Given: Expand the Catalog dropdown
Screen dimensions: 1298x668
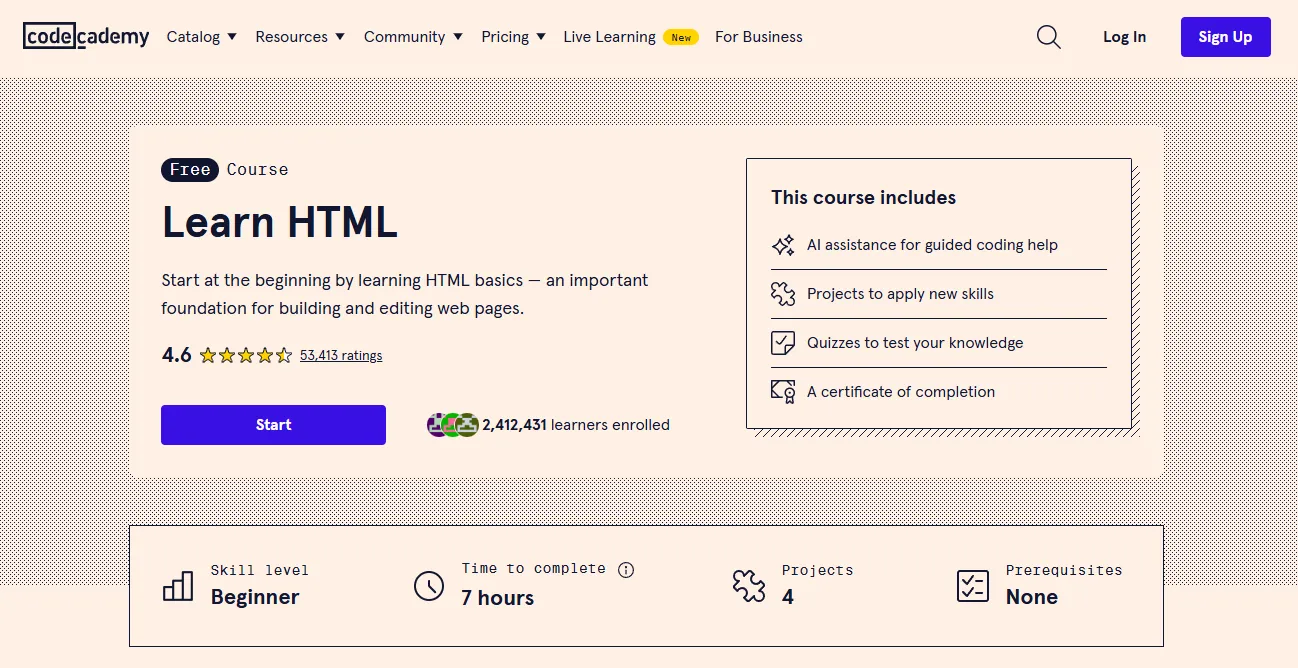Looking at the screenshot, I should coord(201,37).
